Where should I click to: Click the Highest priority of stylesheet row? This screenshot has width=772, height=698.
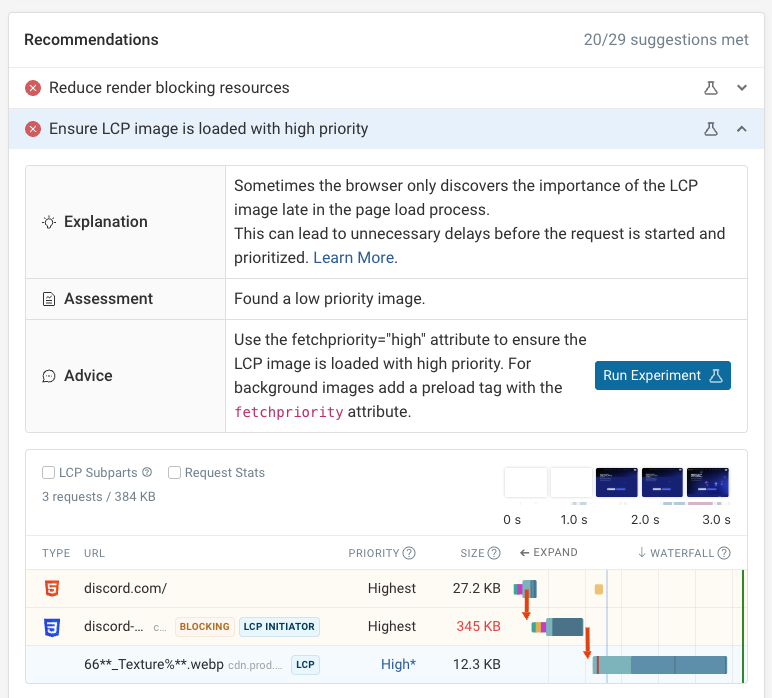tap(391, 626)
